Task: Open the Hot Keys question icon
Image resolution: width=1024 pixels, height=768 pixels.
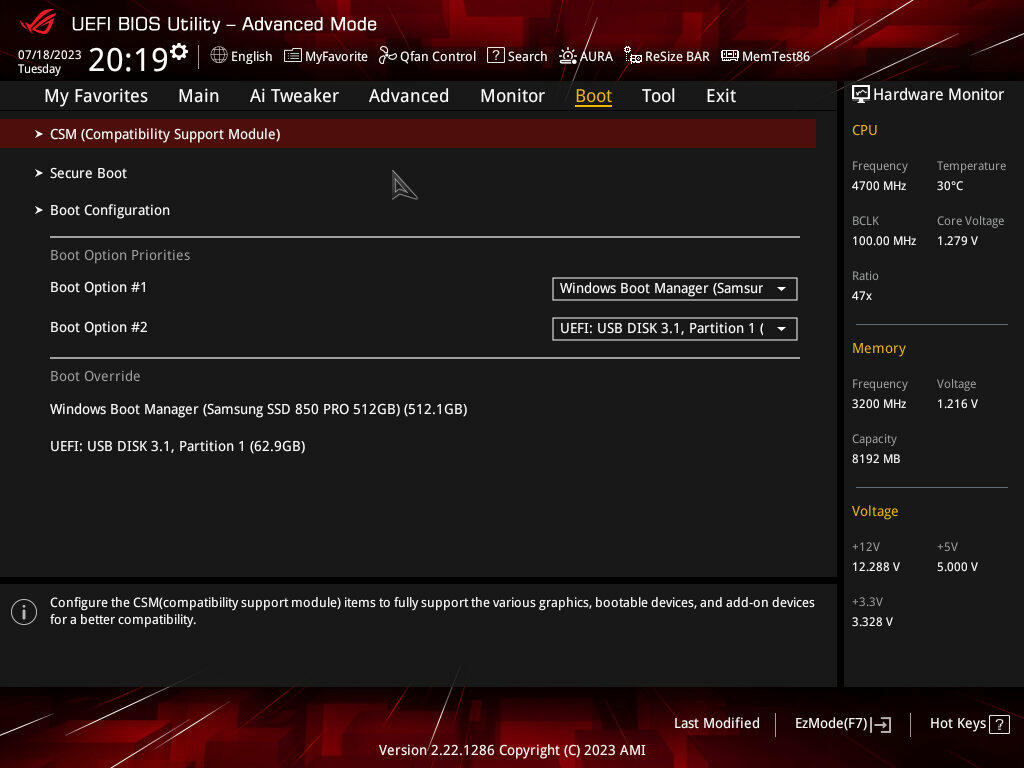Action: 999,724
